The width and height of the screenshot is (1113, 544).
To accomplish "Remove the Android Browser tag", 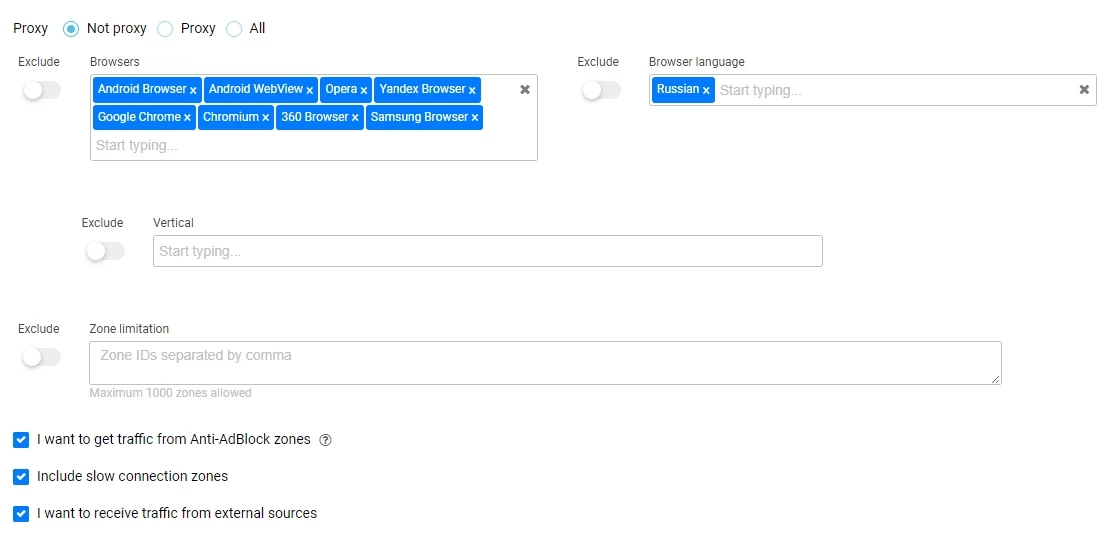I will coord(193,90).
